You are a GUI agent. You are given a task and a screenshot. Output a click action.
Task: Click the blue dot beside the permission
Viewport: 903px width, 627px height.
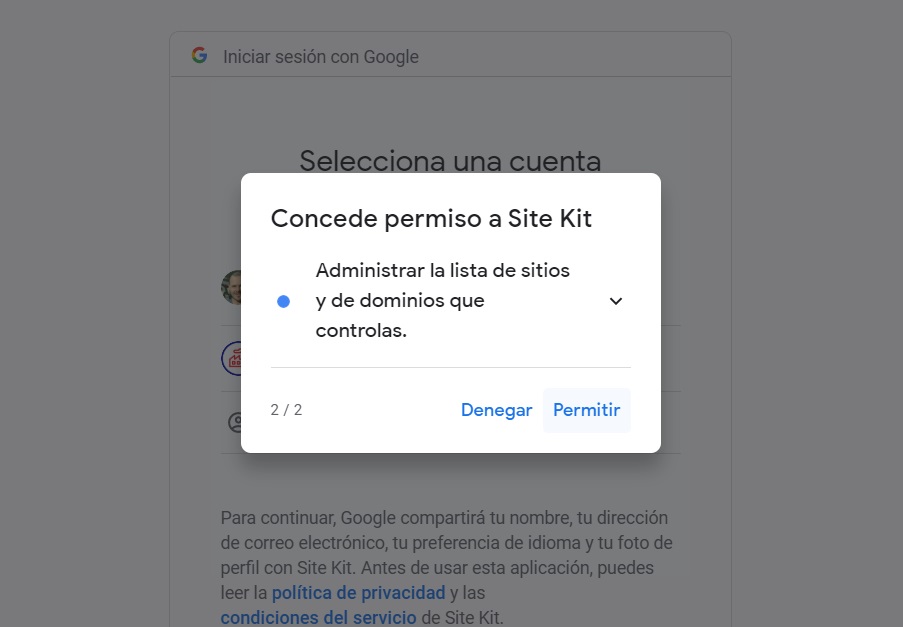pos(283,301)
